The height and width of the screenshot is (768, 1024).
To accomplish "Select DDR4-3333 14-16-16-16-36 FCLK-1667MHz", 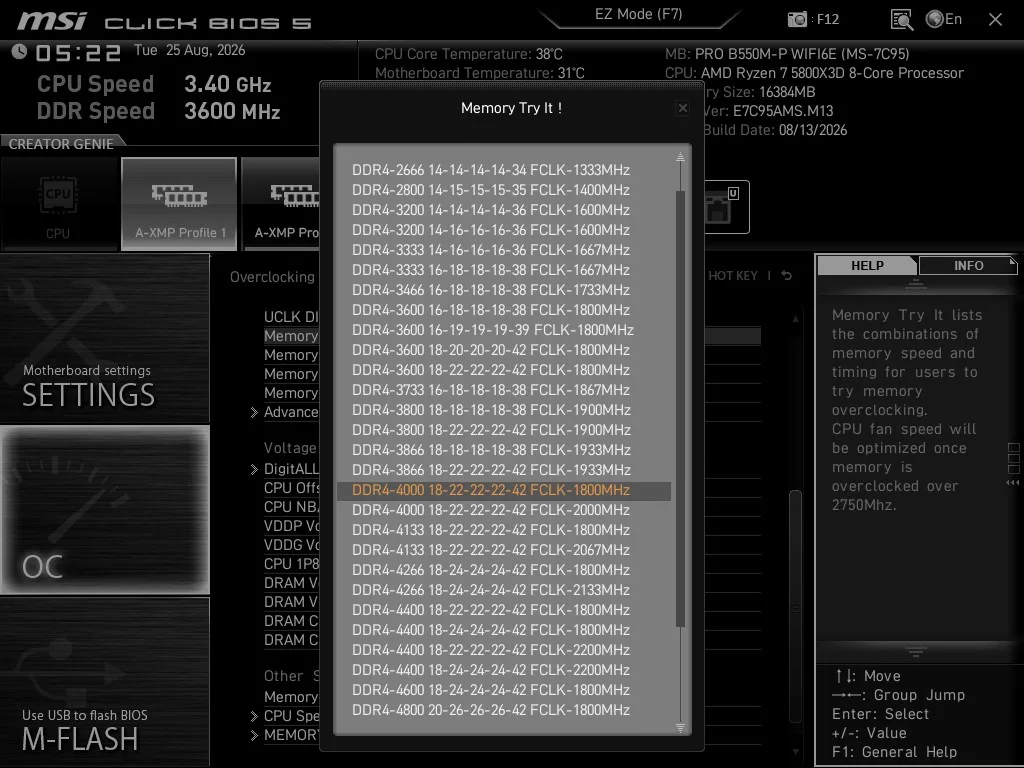I will click(x=490, y=250).
